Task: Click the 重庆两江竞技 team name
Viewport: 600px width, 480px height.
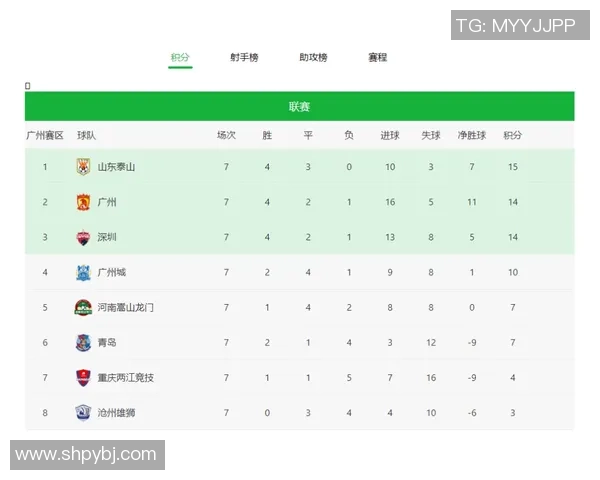Action: click(126, 377)
